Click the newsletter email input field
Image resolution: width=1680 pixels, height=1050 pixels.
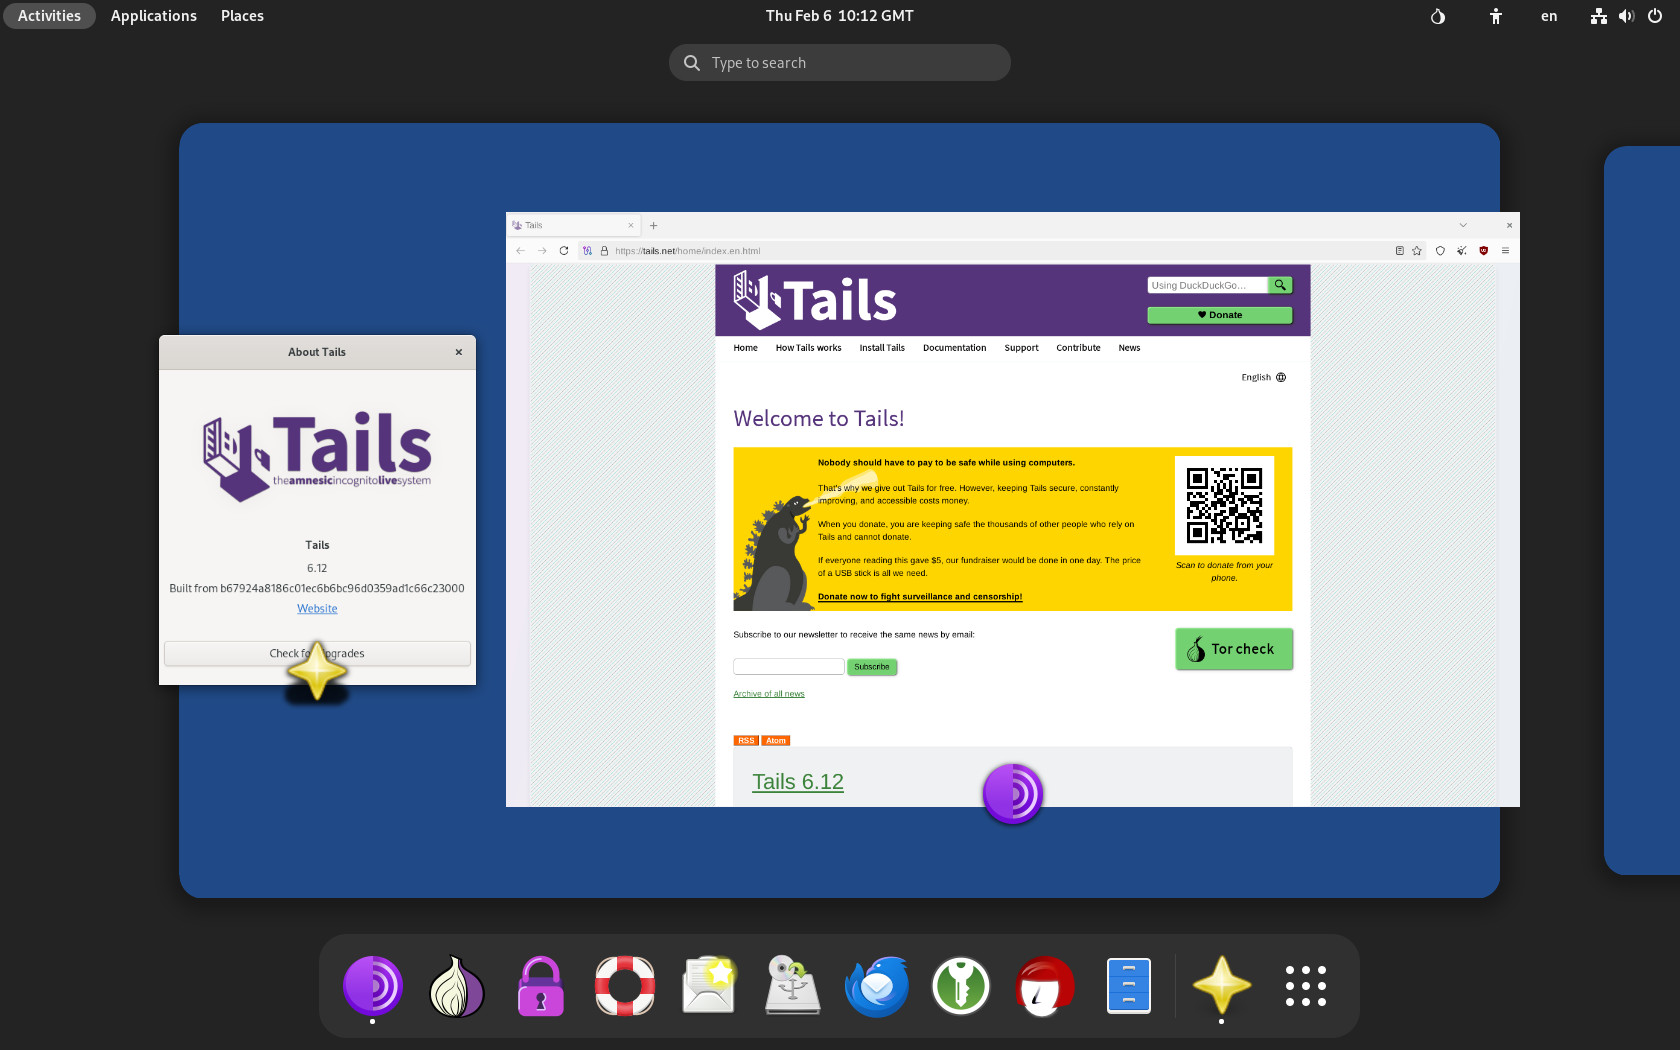pos(789,667)
